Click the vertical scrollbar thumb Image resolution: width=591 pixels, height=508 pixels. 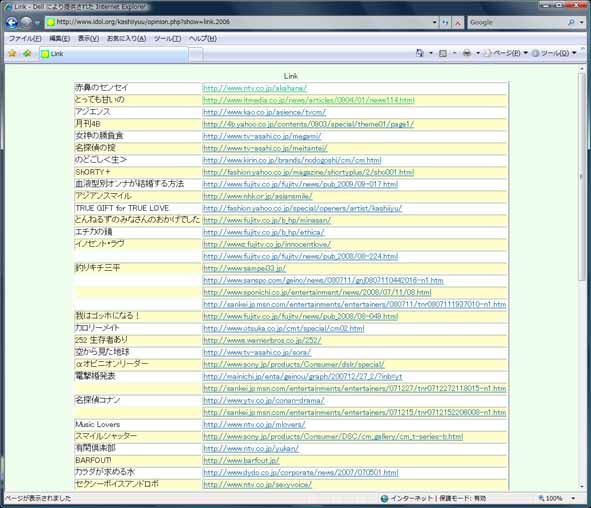tap(582, 177)
